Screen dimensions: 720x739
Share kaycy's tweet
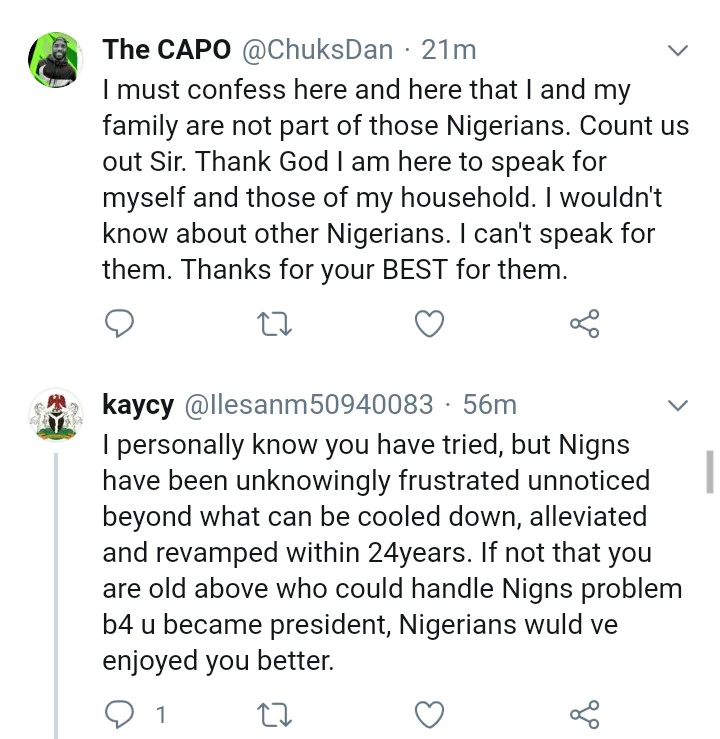click(584, 713)
